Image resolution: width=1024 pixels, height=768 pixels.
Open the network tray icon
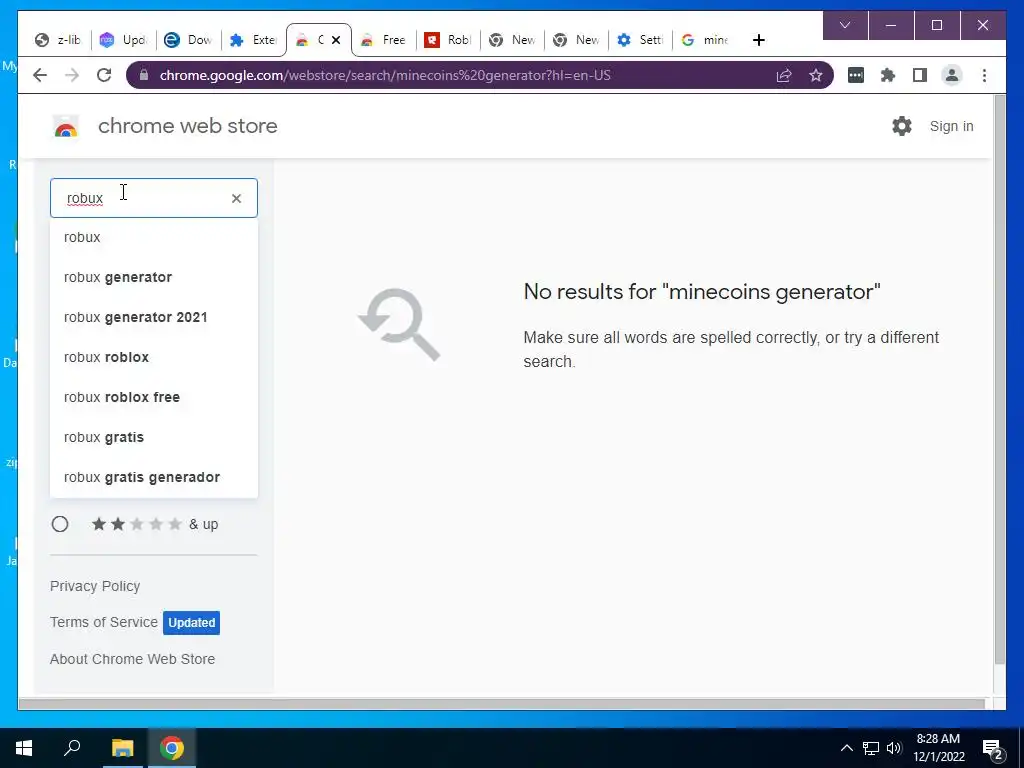tap(871, 748)
